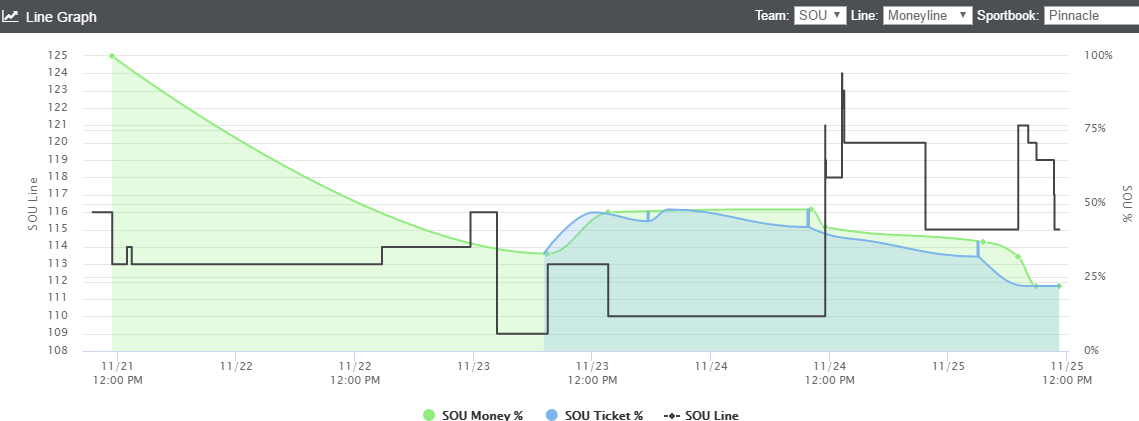1139x421 pixels.
Task: Click the SOU % right axis title
Action: tap(1127, 203)
